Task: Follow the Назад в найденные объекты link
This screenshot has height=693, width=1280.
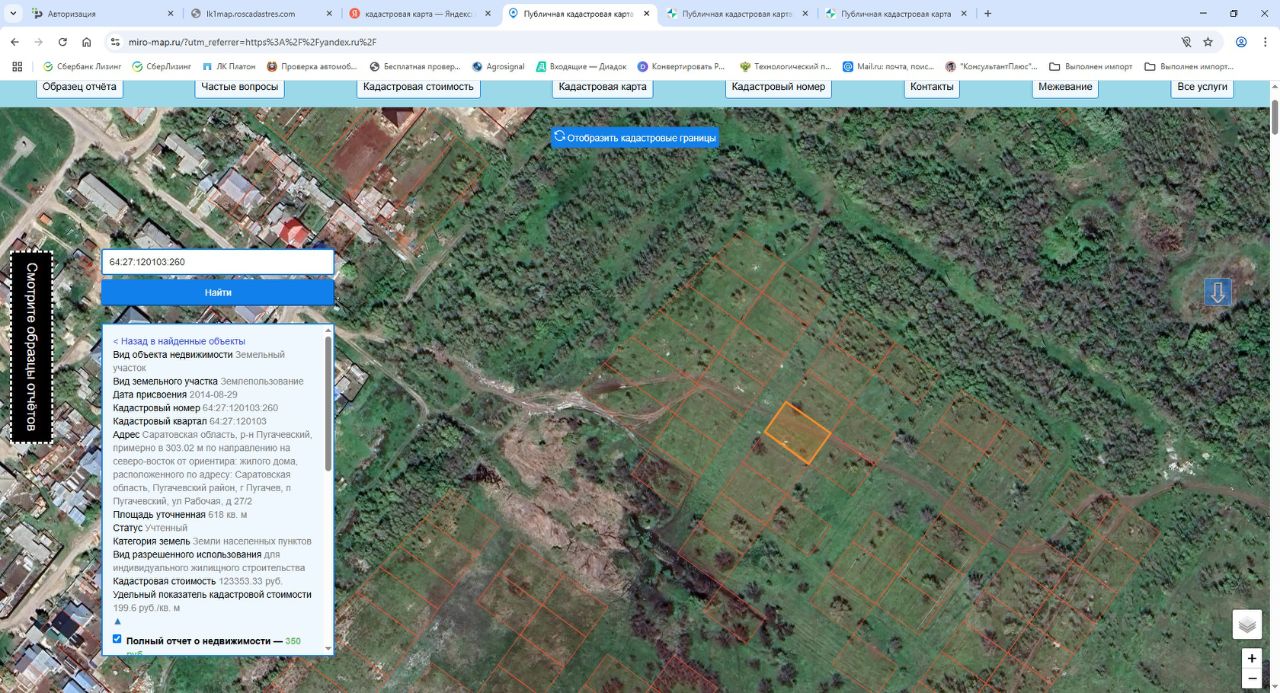Action: pos(179,341)
